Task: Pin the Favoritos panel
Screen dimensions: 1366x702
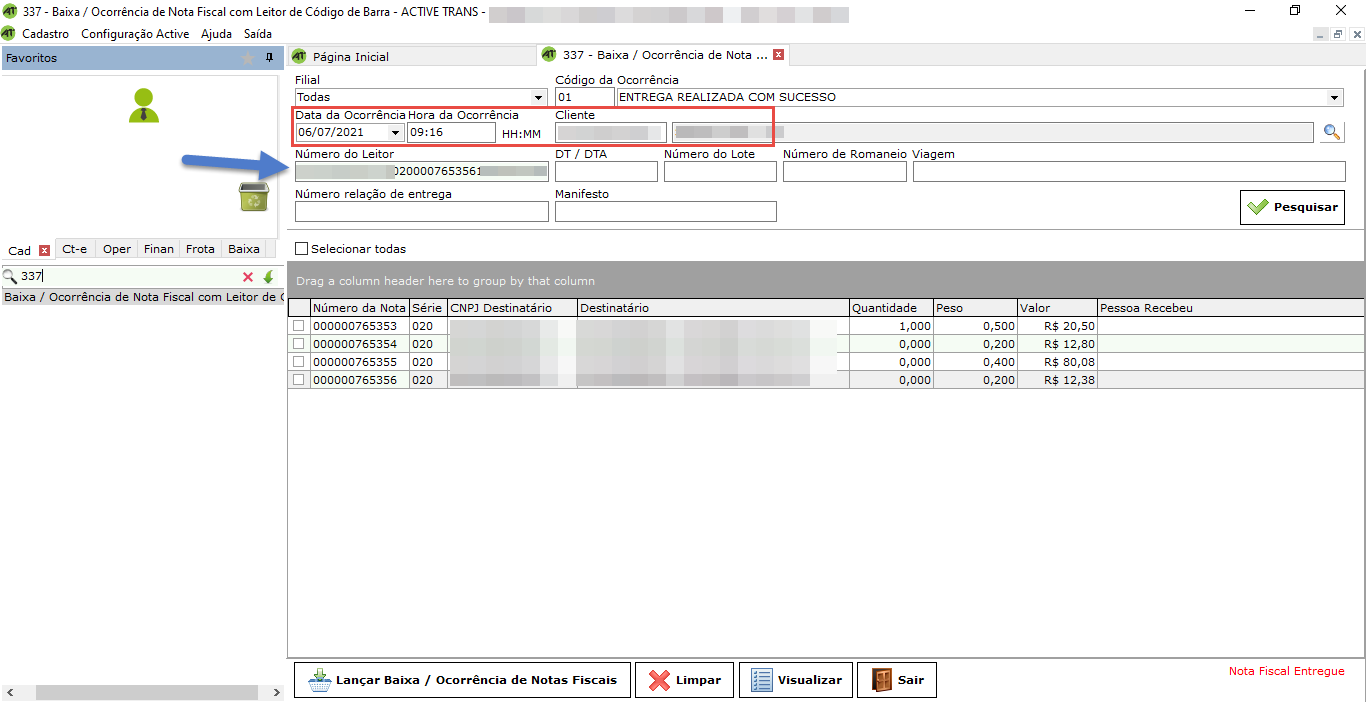Action: pyautogui.click(x=269, y=58)
